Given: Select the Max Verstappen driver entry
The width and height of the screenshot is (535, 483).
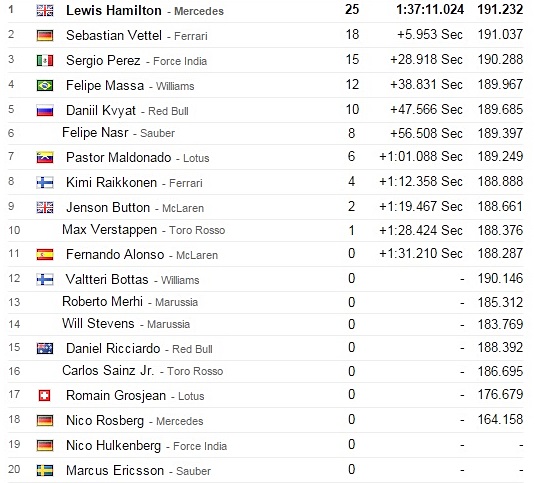Looking at the screenshot, I should 109,230.
